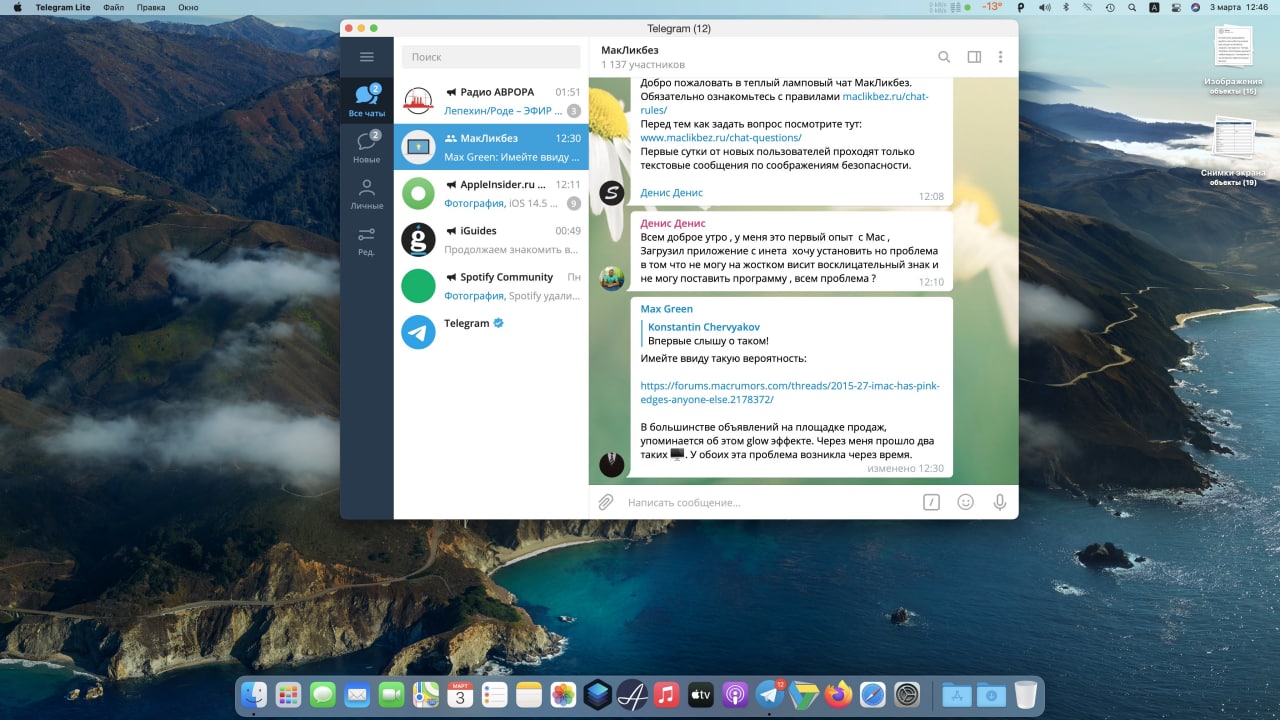
Task: Open Firefox from the Dock
Action: (838, 695)
